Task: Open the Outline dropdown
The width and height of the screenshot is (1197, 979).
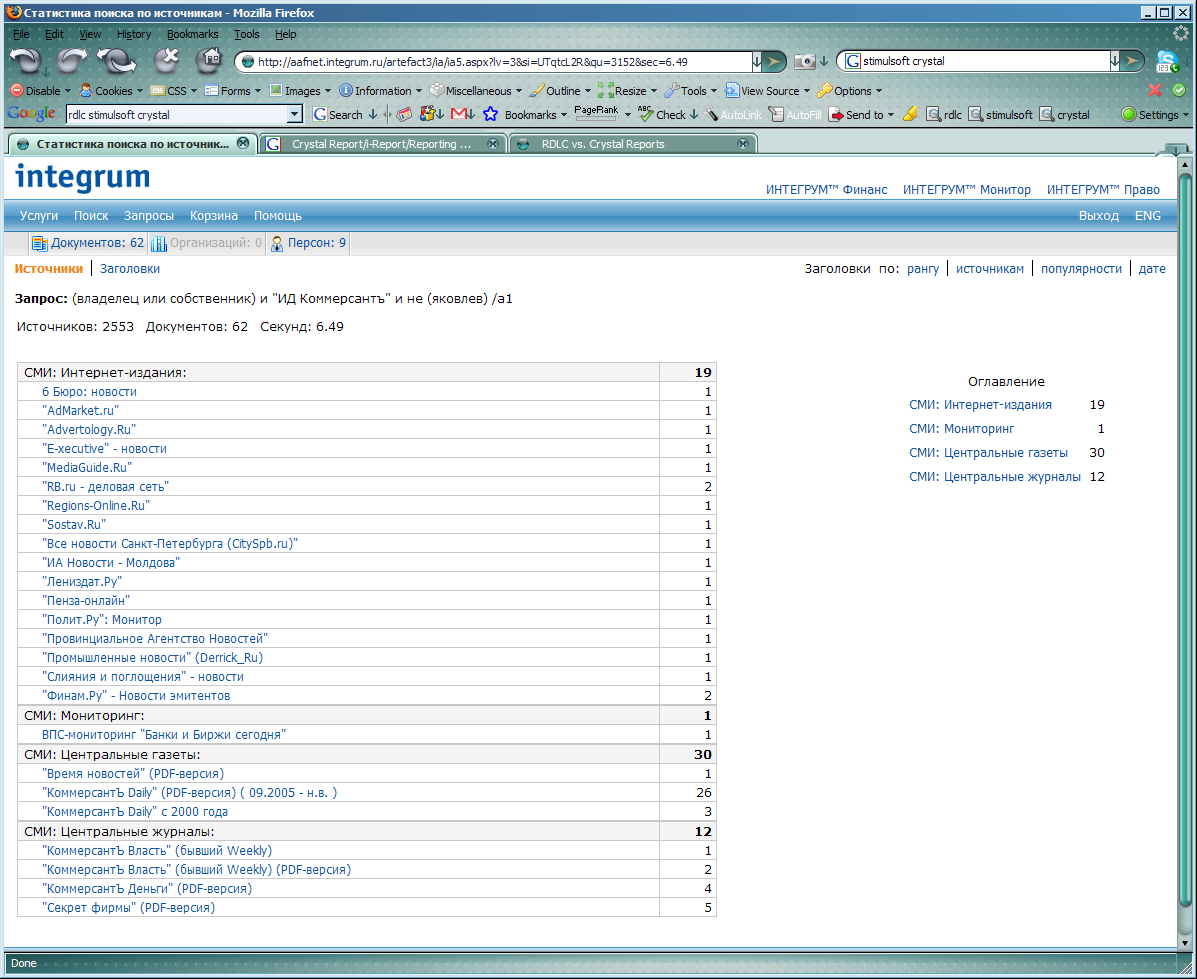Action: tap(560, 91)
